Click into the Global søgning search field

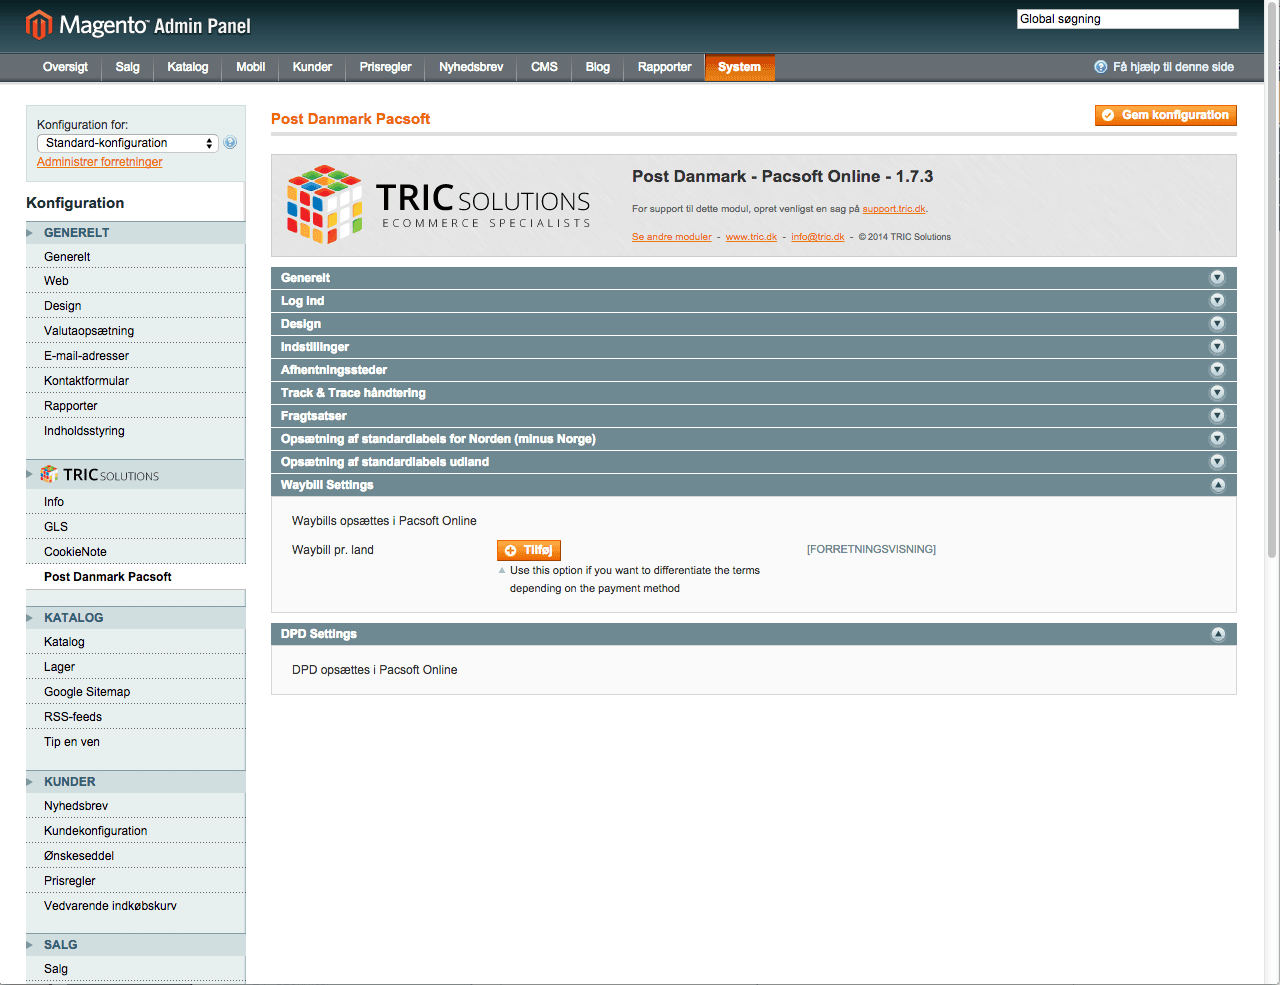pyautogui.click(x=1127, y=19)
